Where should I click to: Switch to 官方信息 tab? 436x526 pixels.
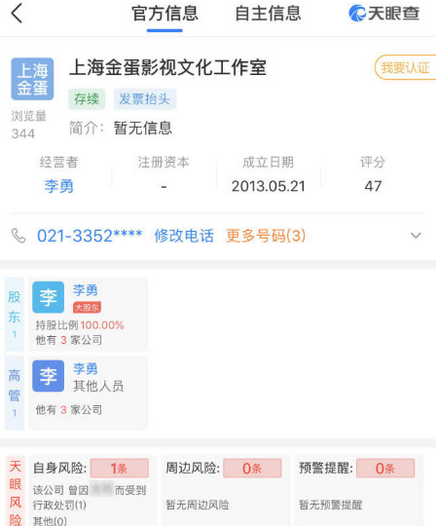pos(165,14)
